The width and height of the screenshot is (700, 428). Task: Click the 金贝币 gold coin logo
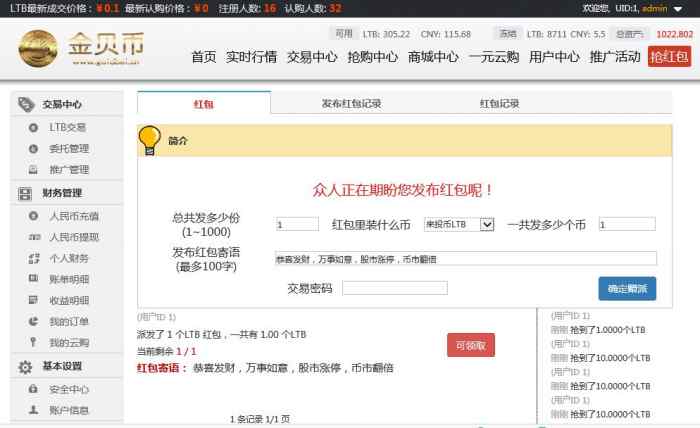(x=41, y=48)
